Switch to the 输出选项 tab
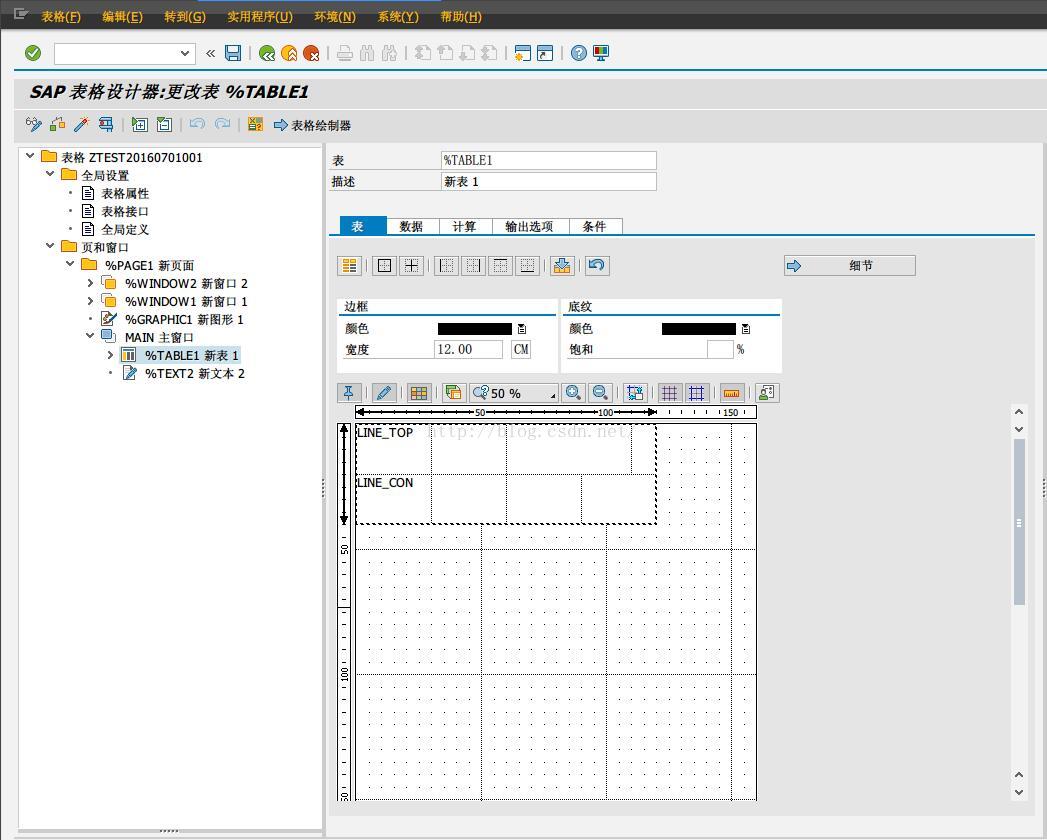 [530, 226]
